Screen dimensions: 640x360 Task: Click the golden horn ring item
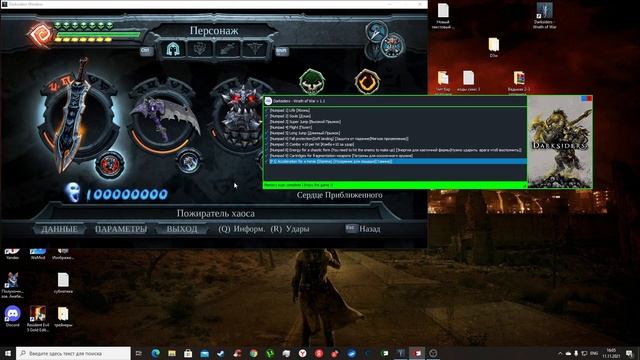pyautogui.click(x=367, y=82)
